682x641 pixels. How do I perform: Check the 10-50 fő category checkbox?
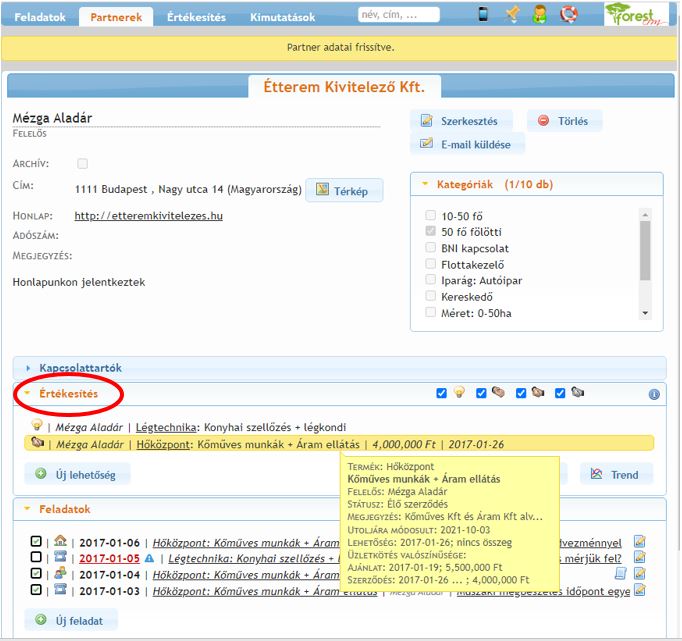(430, 216)
